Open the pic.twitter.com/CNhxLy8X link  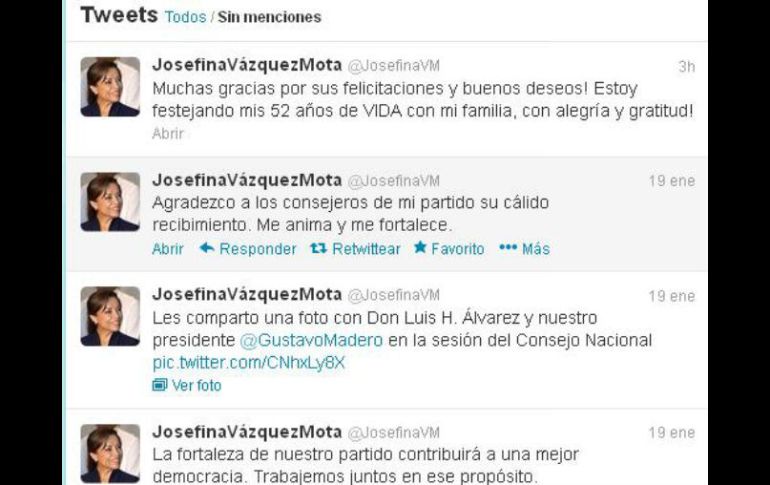(248, 363)
